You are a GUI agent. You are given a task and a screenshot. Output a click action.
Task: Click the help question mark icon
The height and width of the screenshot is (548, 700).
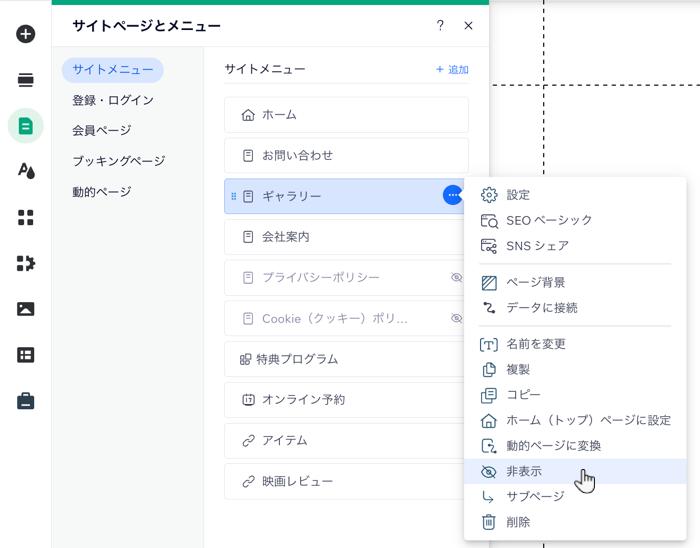point(440,25)
